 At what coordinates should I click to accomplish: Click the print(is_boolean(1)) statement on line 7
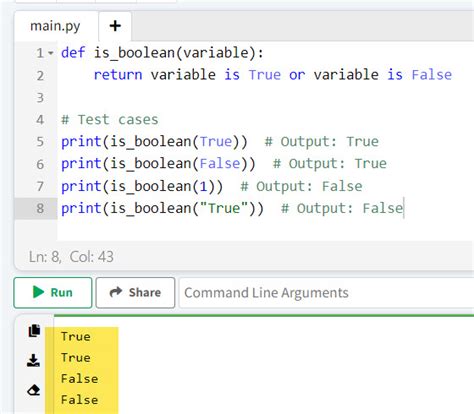(x=142, y=186)
